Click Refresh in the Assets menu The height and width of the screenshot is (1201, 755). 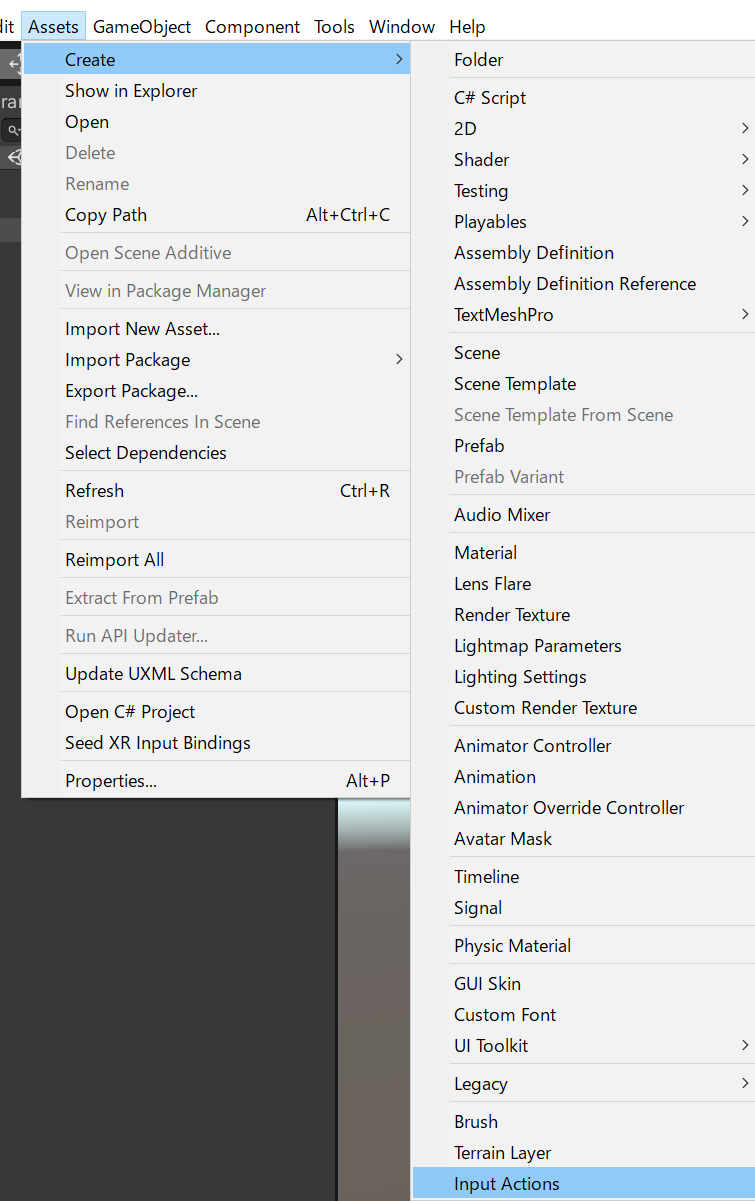click(x=94, y=490)
